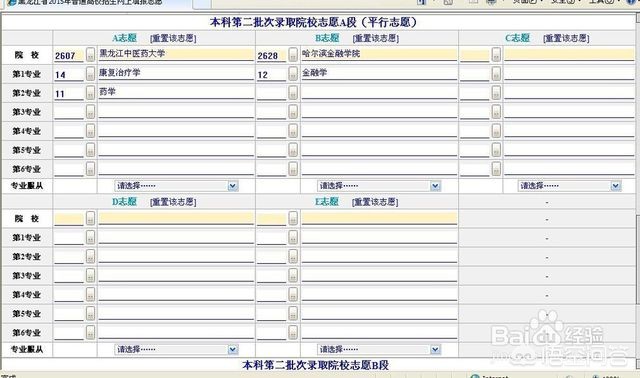Click B志愿 第5专业 lookup button
640x378 pixels.
point(293,150)
